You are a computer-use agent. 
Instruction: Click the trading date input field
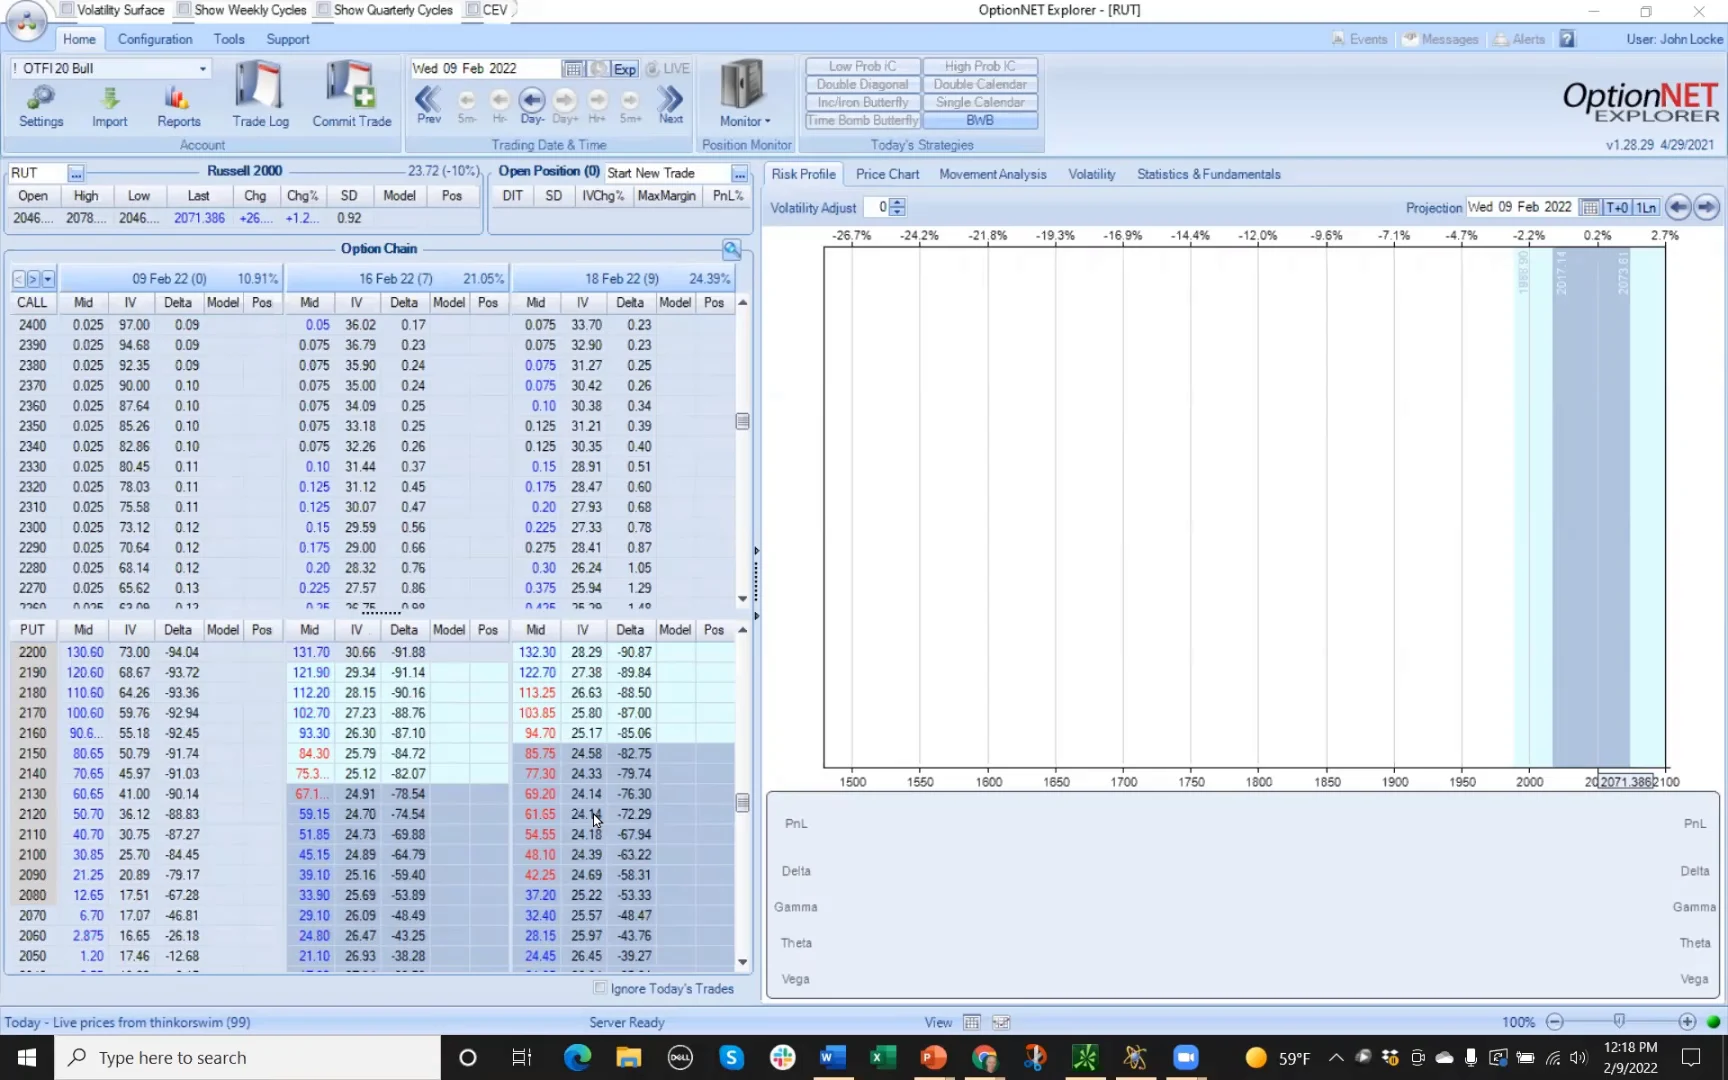tap(485, 69)
